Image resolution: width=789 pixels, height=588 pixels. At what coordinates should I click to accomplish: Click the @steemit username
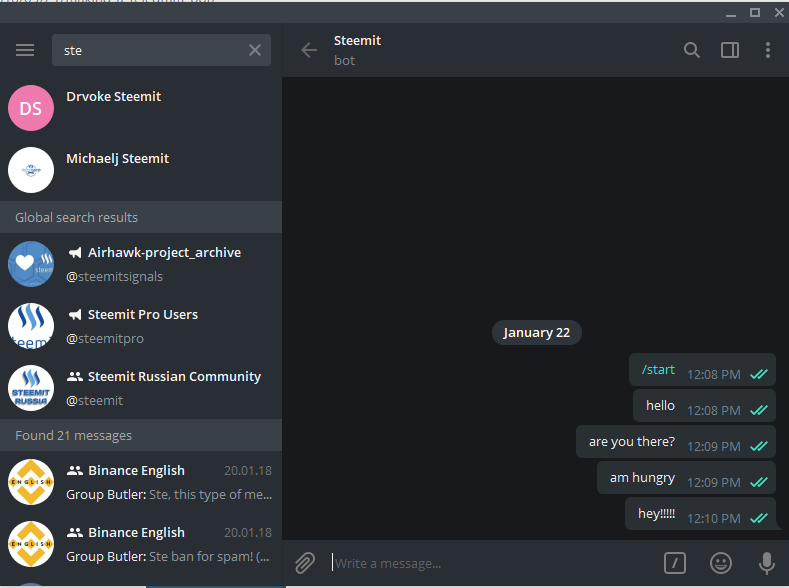click(95, 401)
